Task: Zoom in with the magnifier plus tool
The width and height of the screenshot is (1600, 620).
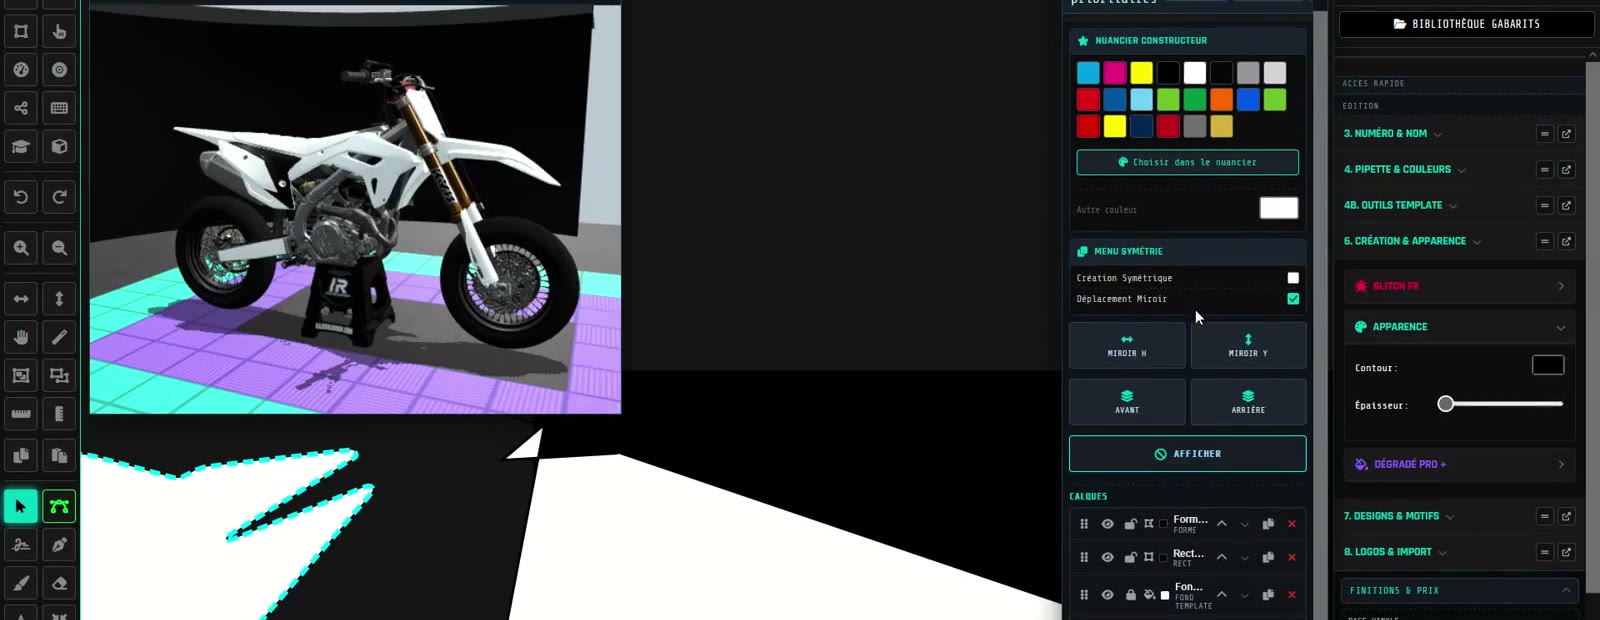Action: 21,248
